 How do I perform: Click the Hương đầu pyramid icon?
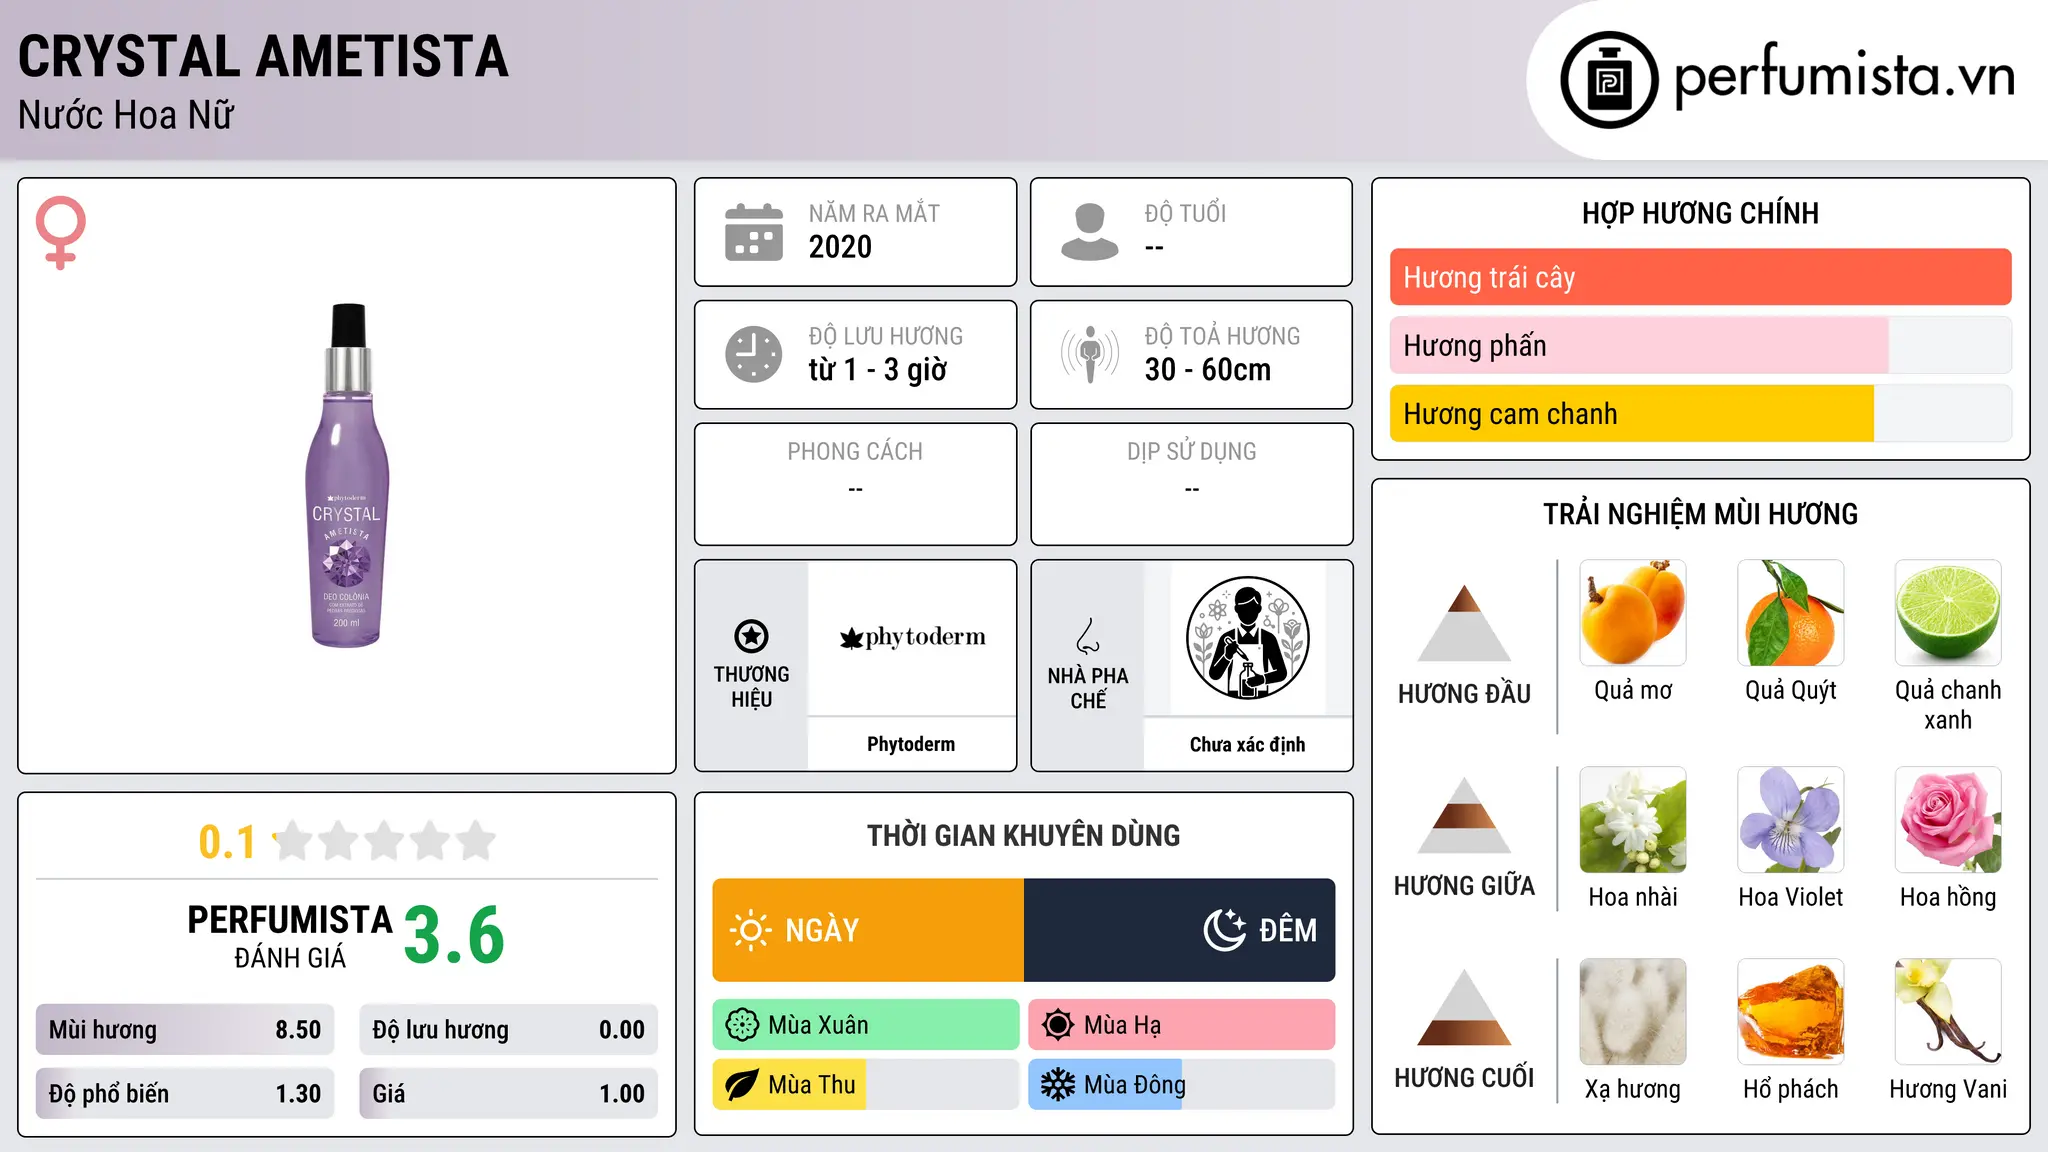click(x=1464, y=623)
